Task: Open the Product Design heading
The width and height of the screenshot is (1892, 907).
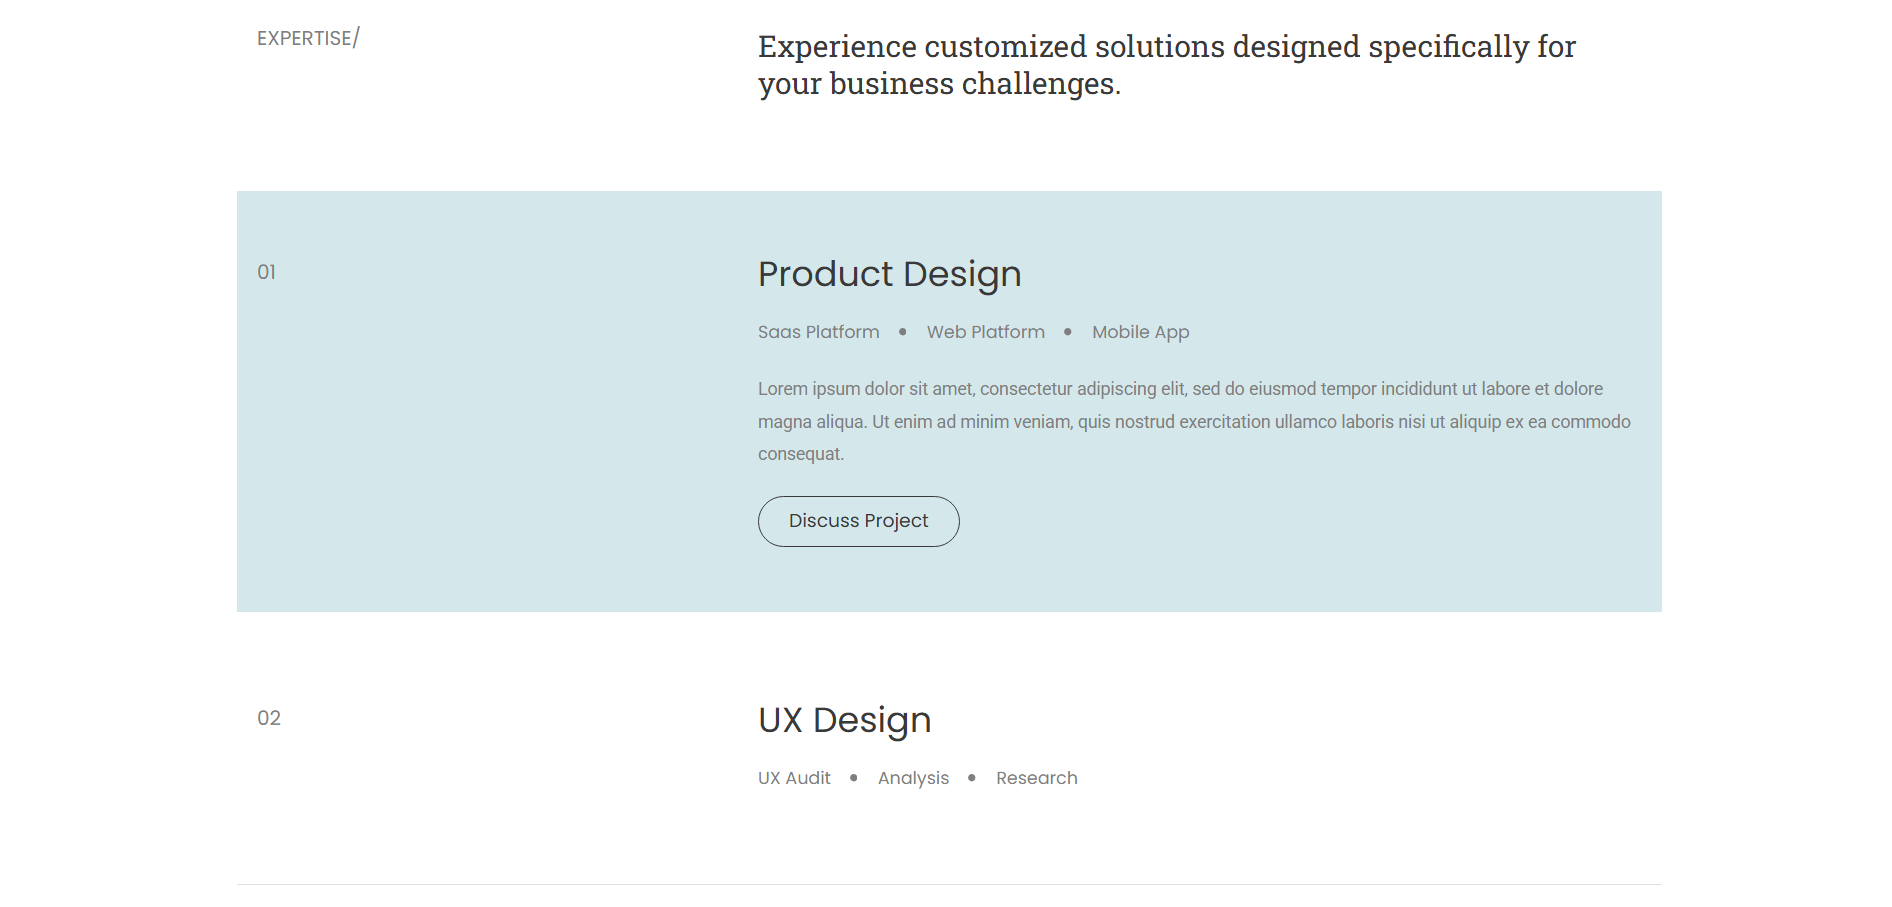Action: pyautogui.click(x=889, y=274)
